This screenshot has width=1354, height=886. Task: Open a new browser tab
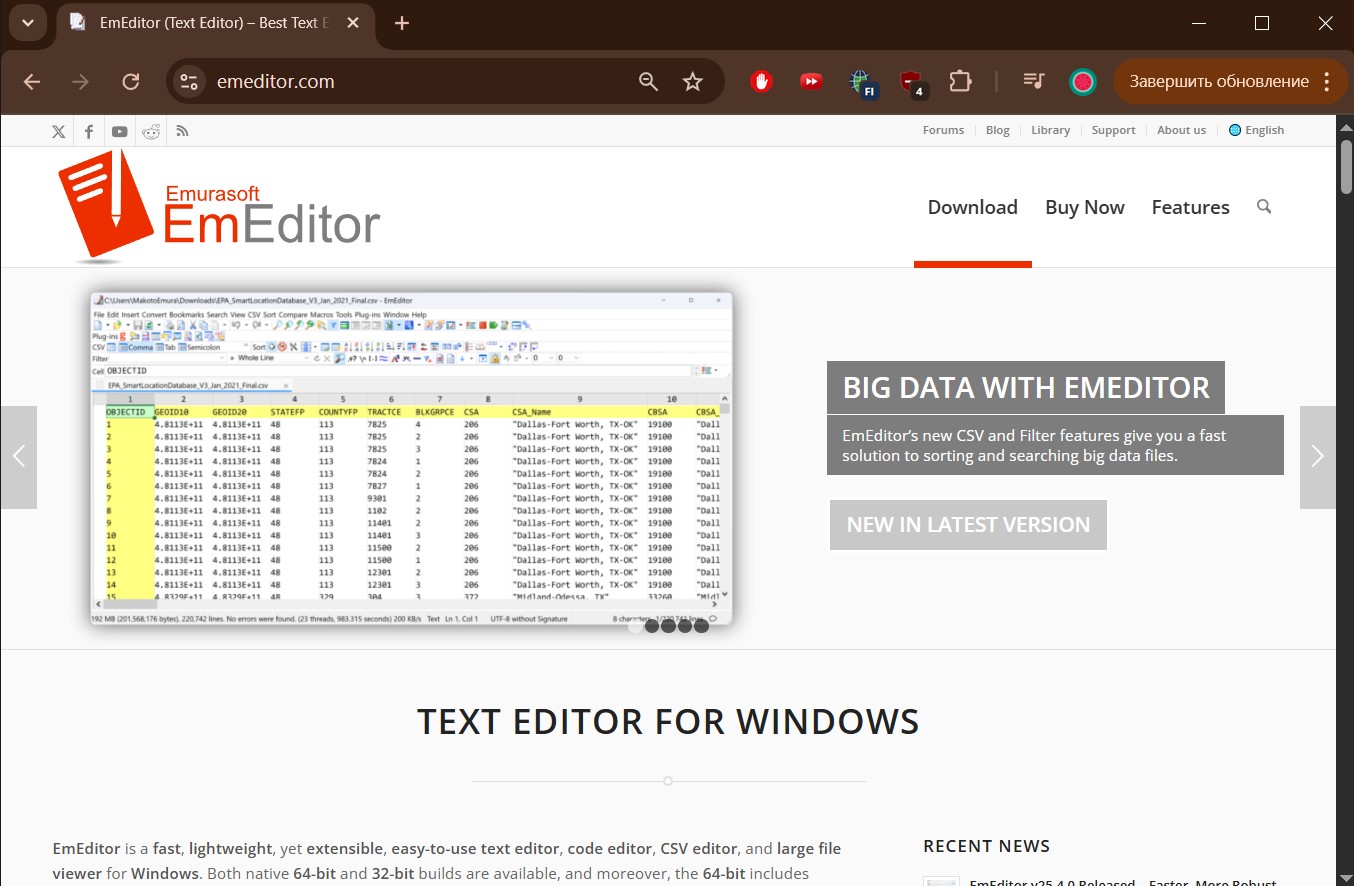402,23
